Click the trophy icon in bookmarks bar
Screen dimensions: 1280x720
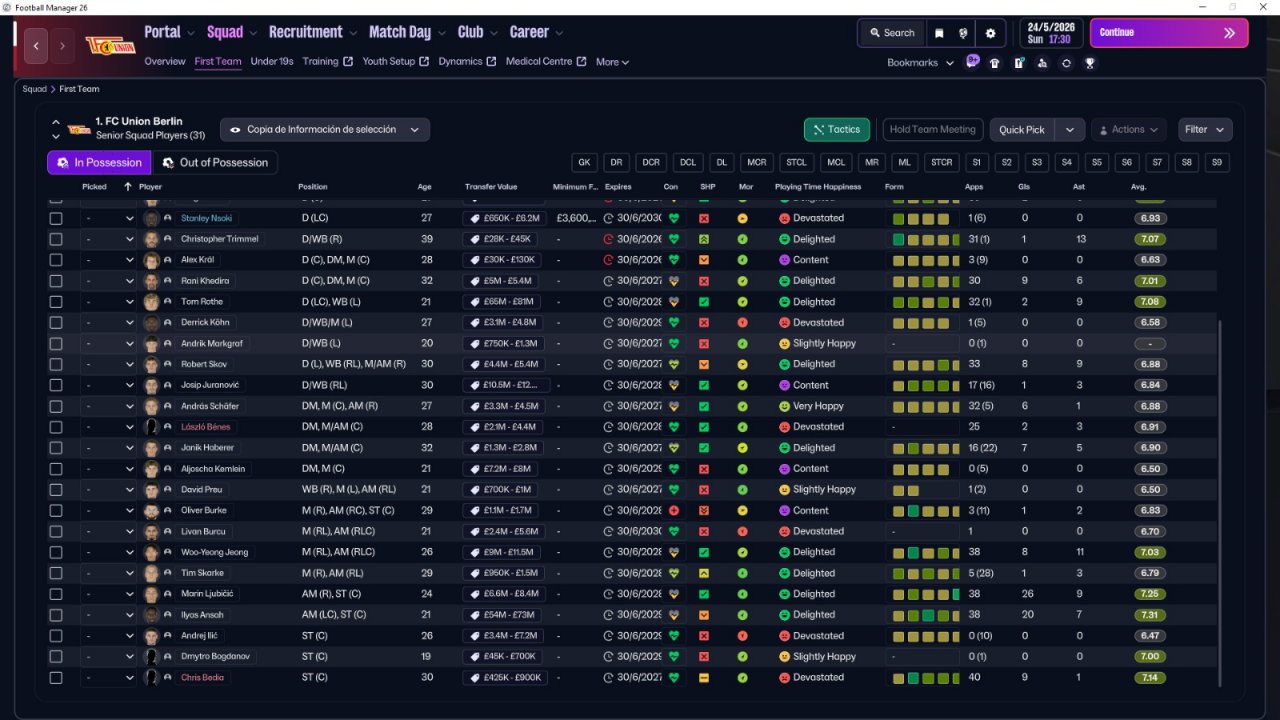(1090, 62)
